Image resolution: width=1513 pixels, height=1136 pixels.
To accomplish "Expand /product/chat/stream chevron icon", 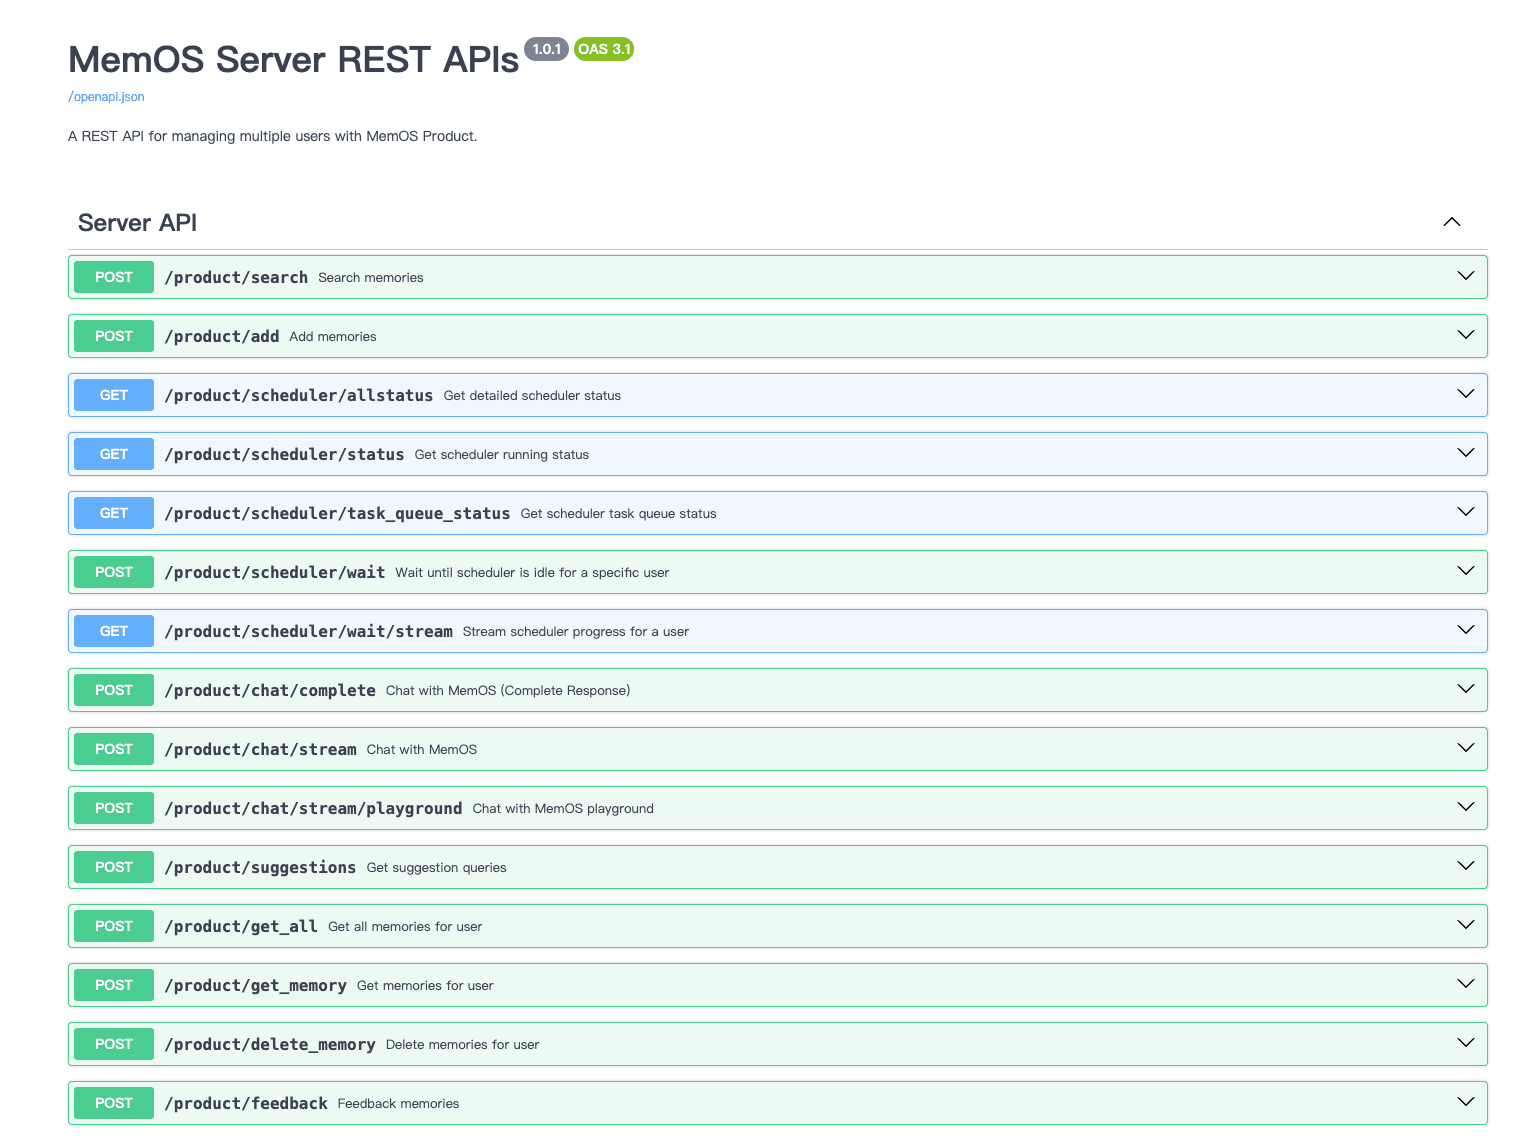I will click(x=1465, y=748).
